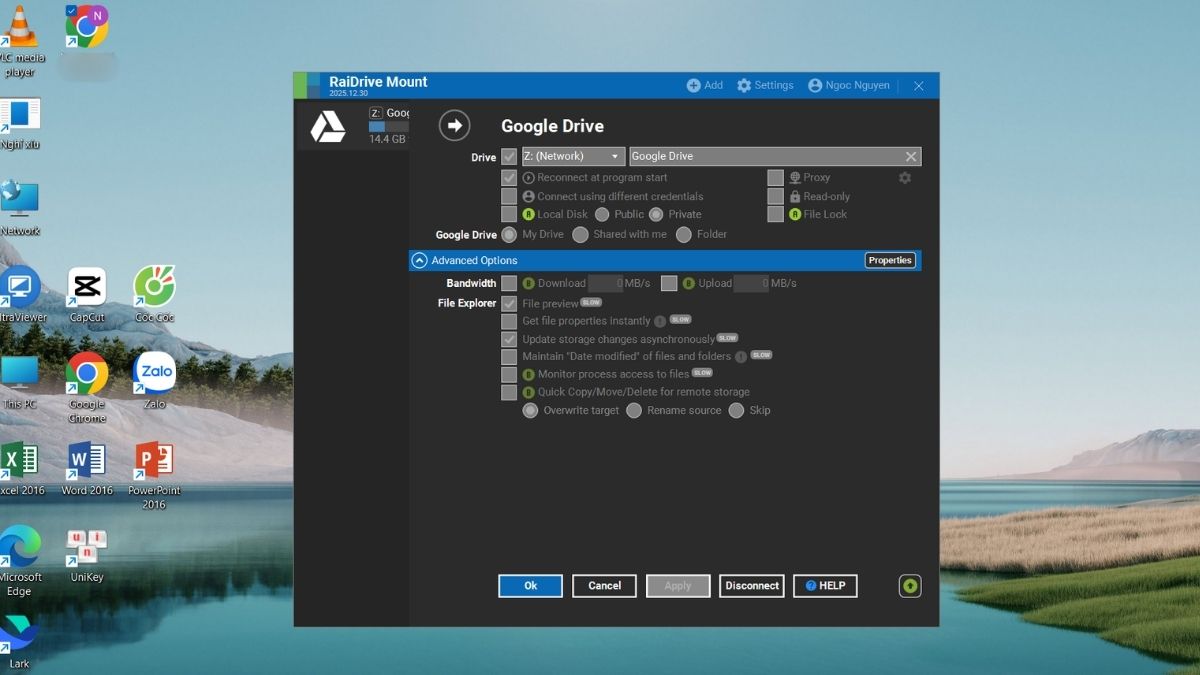Toggle Reconnect at program start checkbox
Image resolution: width=1200 pixels, height=675 pixels.
click(509, 177)
